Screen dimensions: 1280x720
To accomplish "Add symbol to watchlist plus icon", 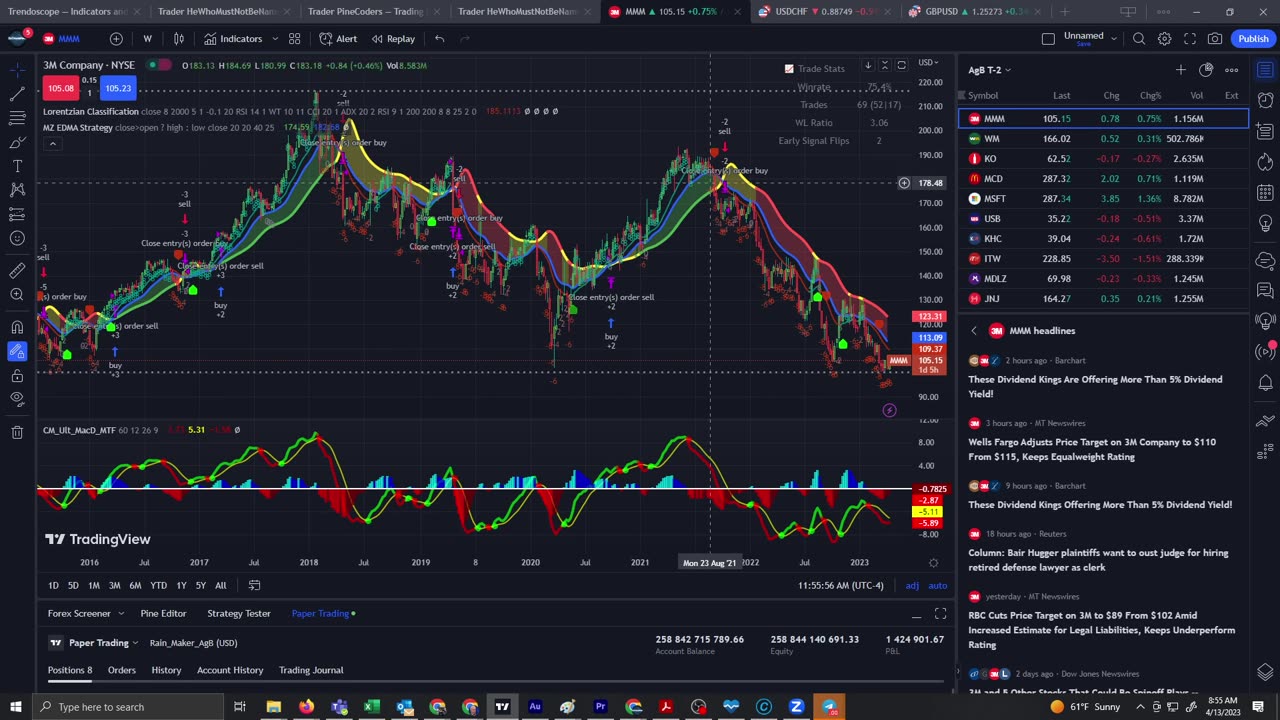I will [x=1180, y=70].
